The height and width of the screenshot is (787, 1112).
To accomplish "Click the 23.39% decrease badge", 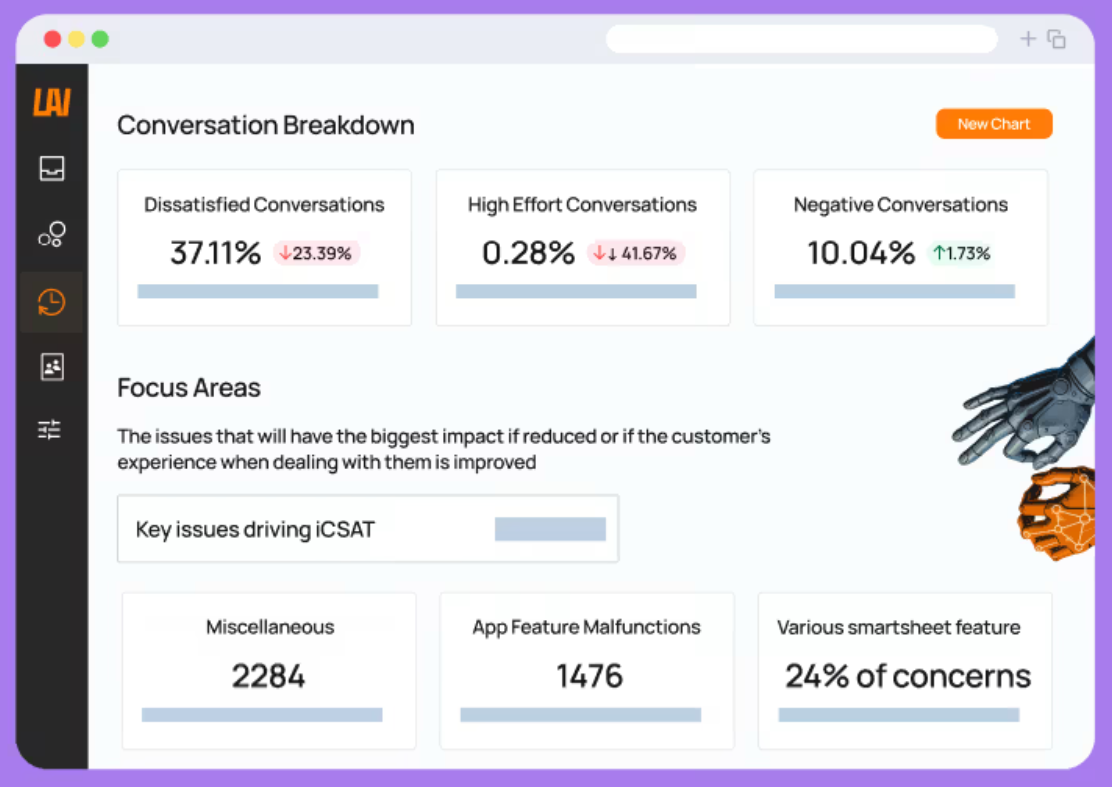I will tap(316, 253).
